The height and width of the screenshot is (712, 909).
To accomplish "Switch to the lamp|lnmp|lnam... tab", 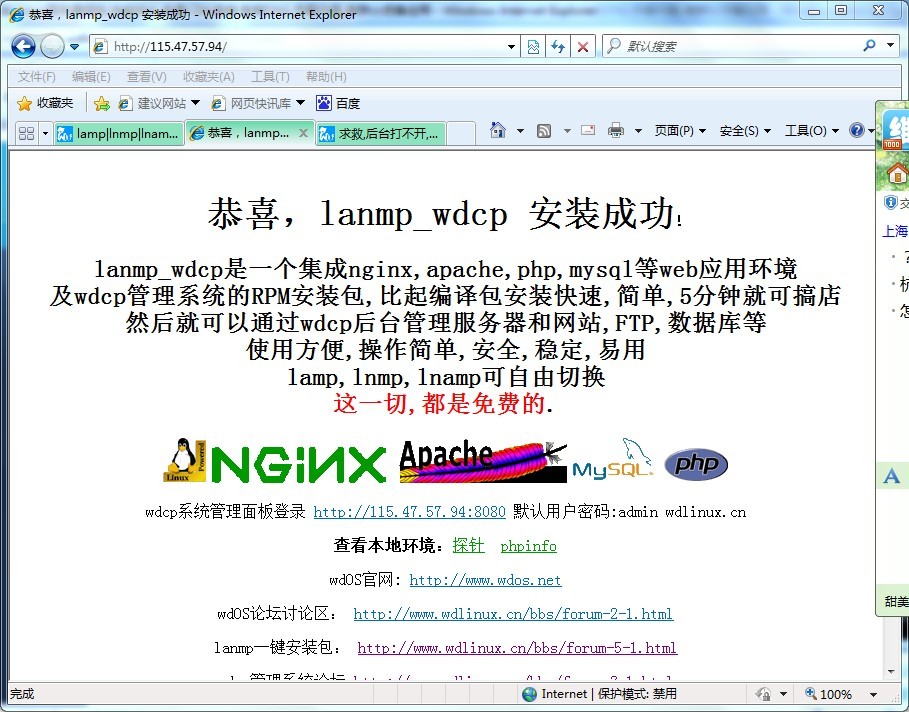I will (x=119, y=133).
